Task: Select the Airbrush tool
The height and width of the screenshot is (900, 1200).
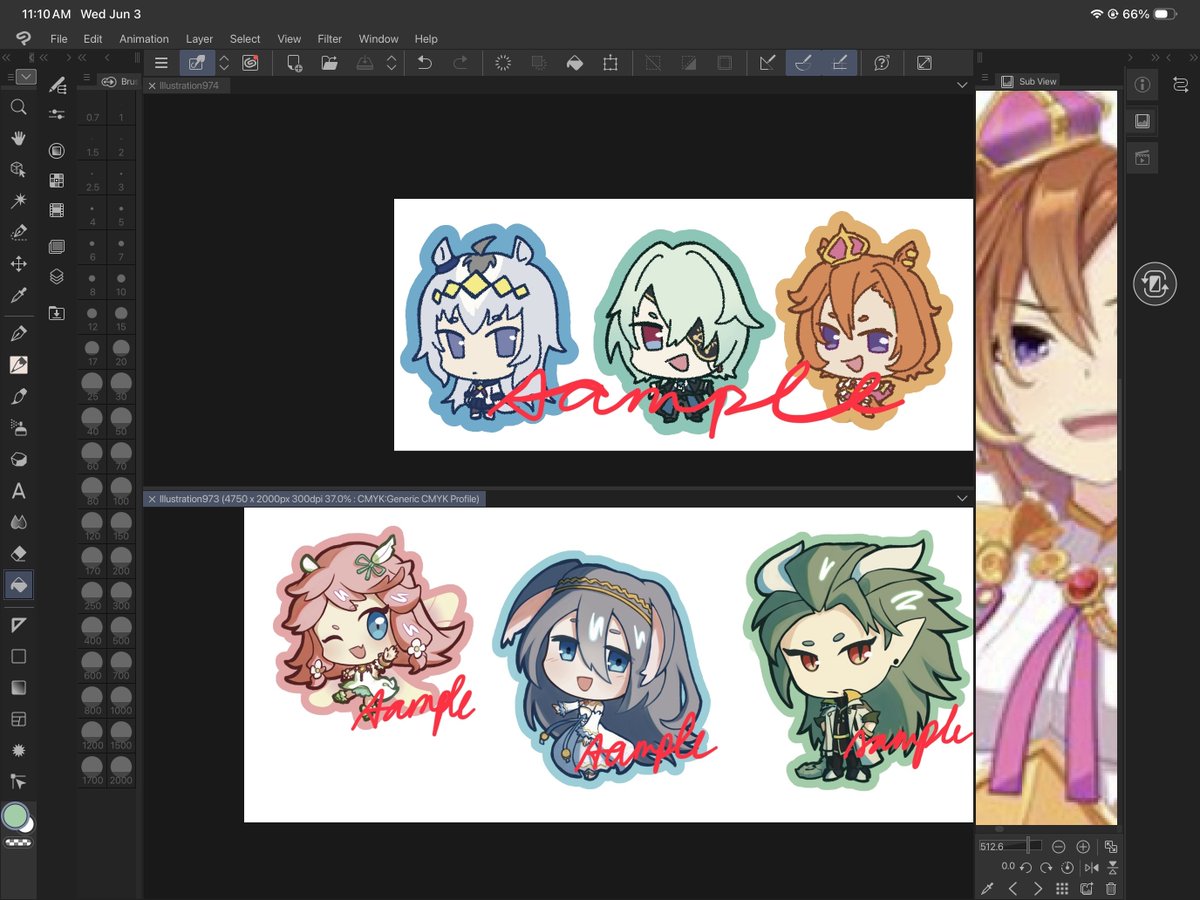Action: click(18, 428)
